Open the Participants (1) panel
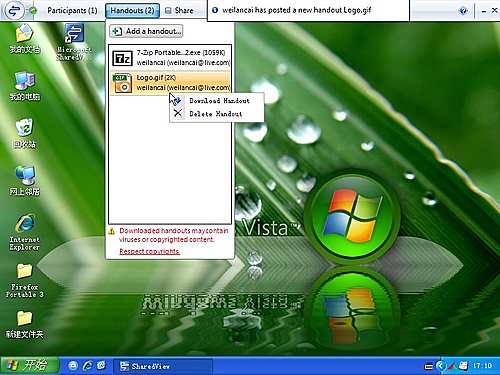This screenshot has height=375, width=500. click(72, 11)
